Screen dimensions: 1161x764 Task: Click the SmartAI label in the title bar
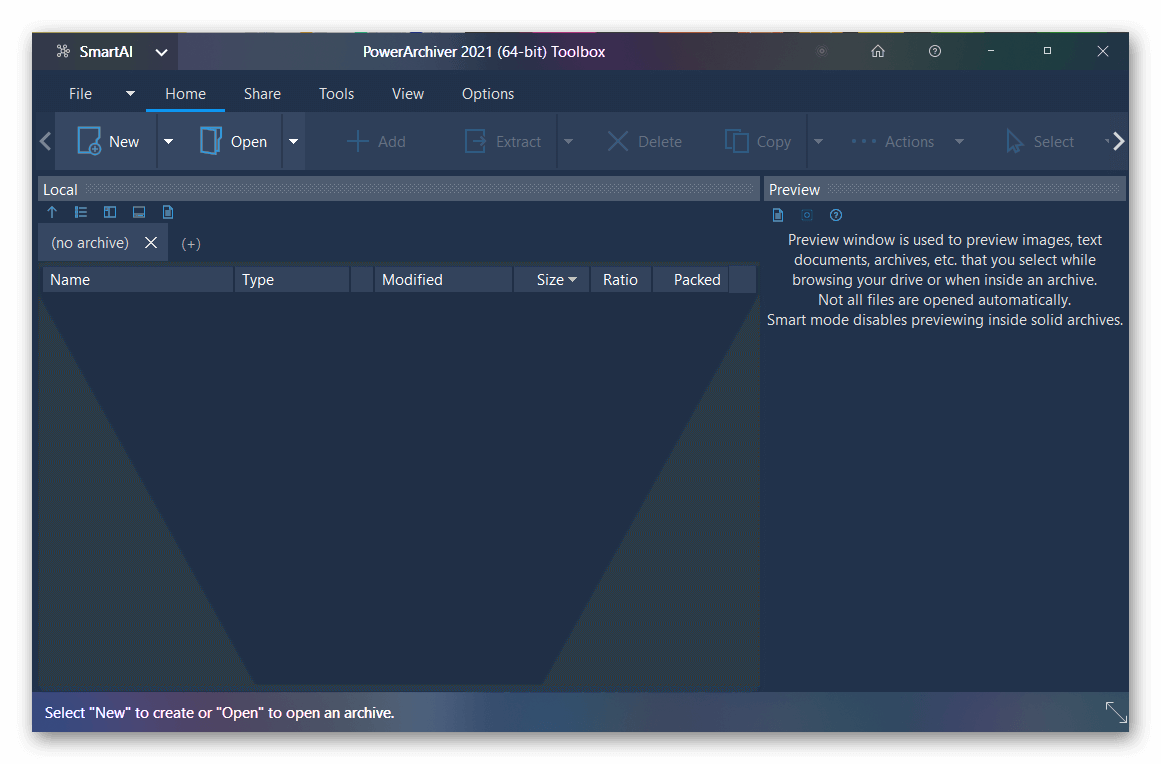[x=106, y=52]
